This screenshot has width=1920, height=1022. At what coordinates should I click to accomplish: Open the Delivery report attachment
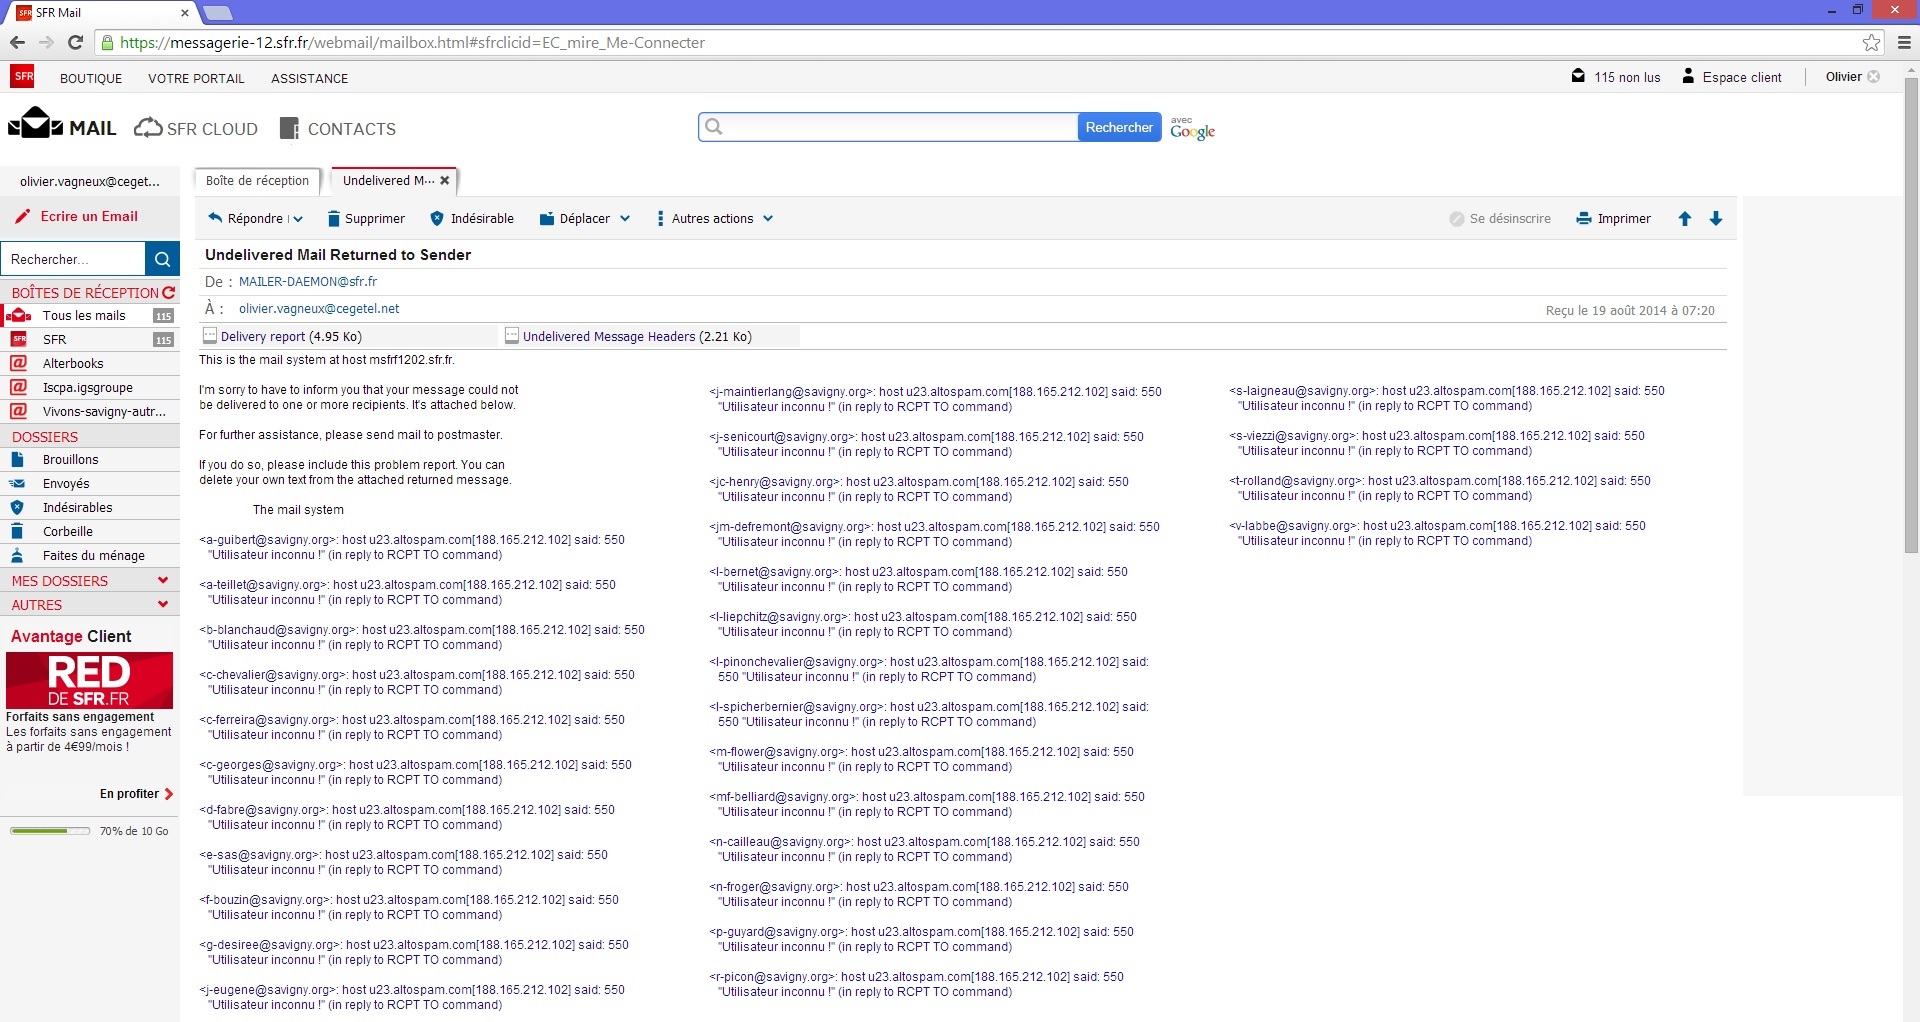point(263,337)
